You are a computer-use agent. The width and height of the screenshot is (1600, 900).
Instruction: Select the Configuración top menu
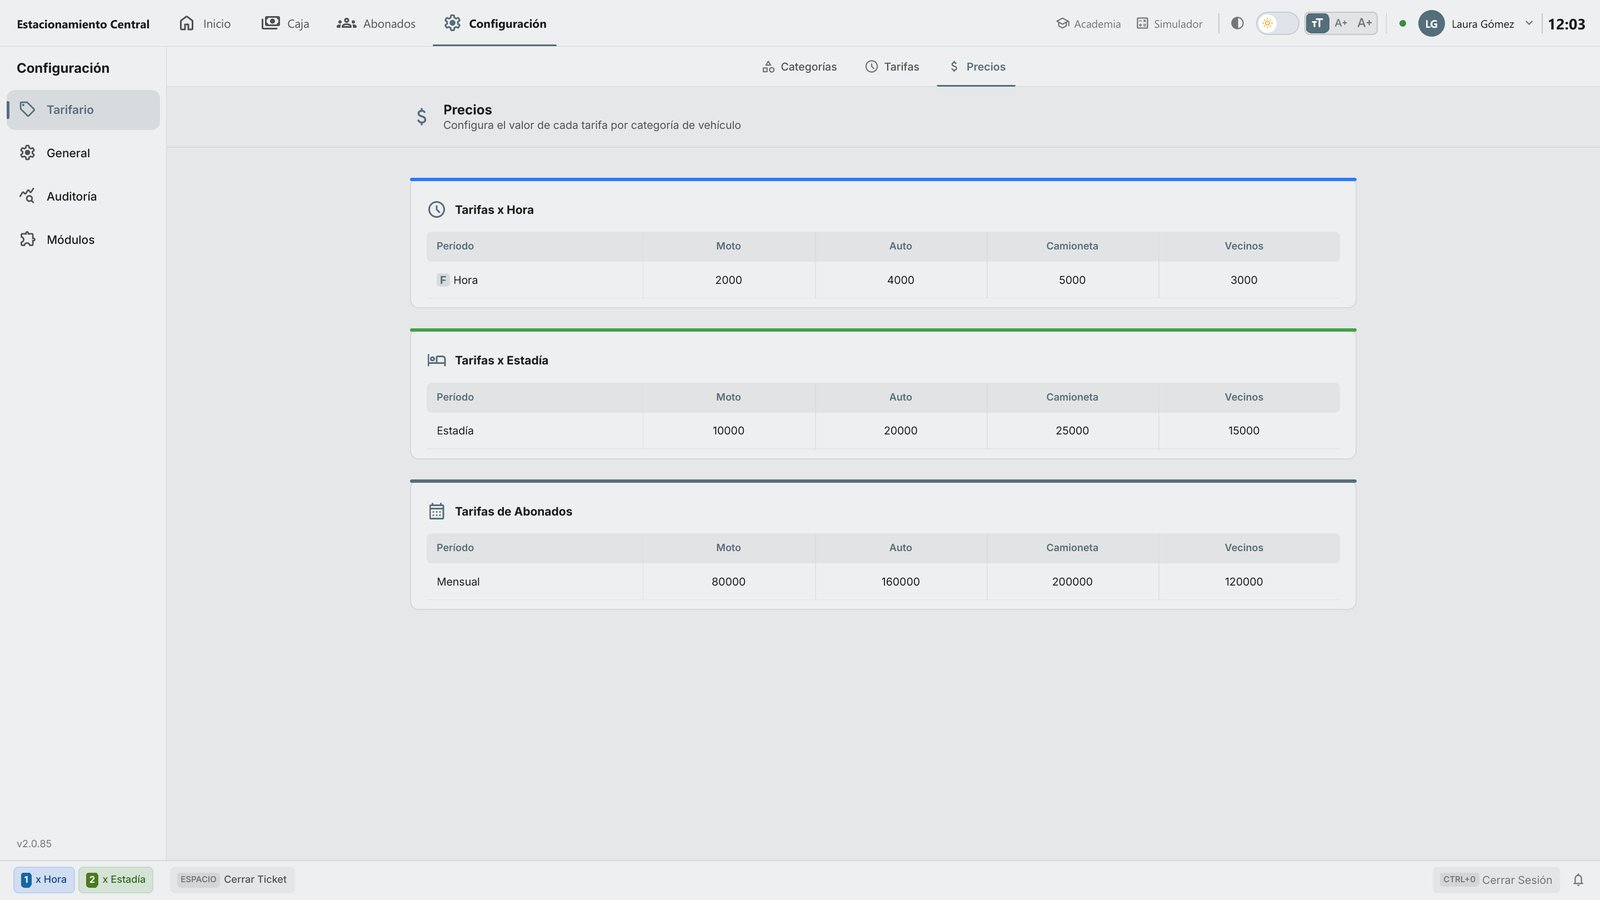(495, 23)
